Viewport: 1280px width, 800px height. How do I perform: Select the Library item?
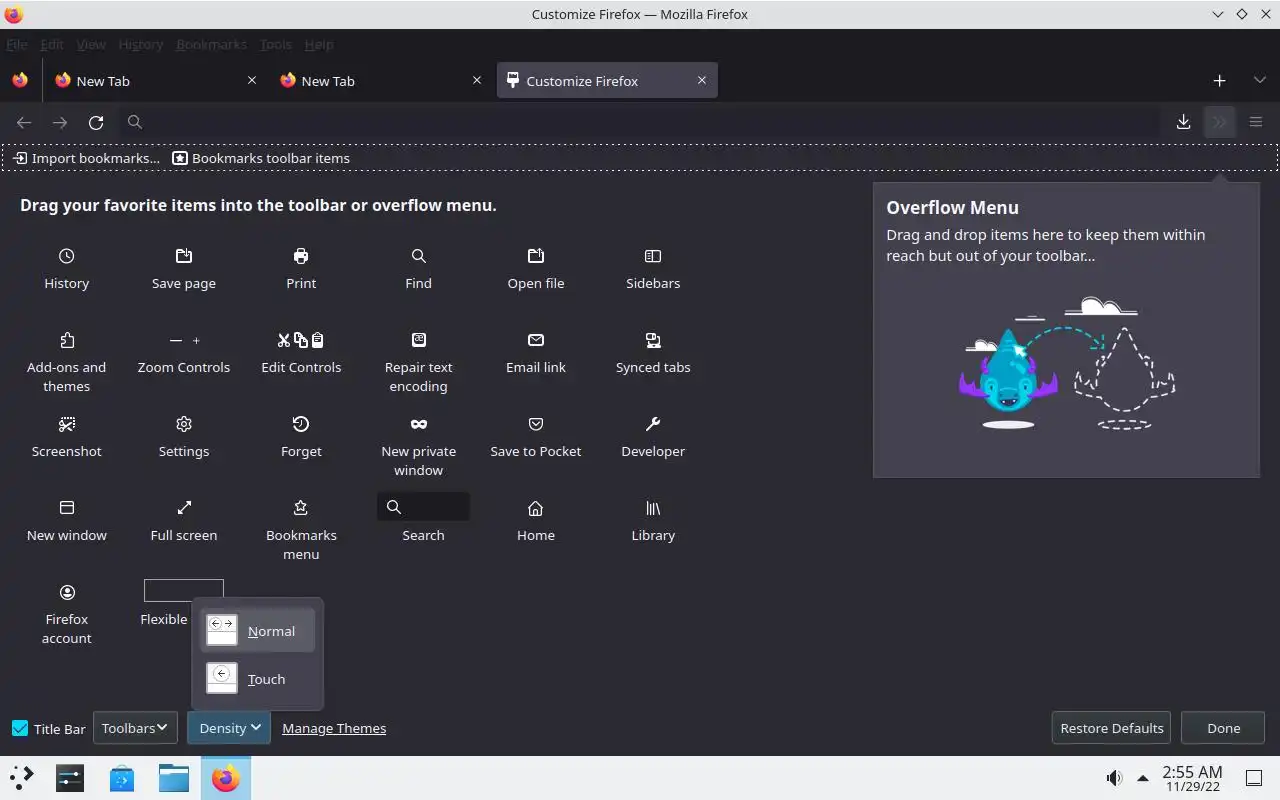tap(653, 521)
